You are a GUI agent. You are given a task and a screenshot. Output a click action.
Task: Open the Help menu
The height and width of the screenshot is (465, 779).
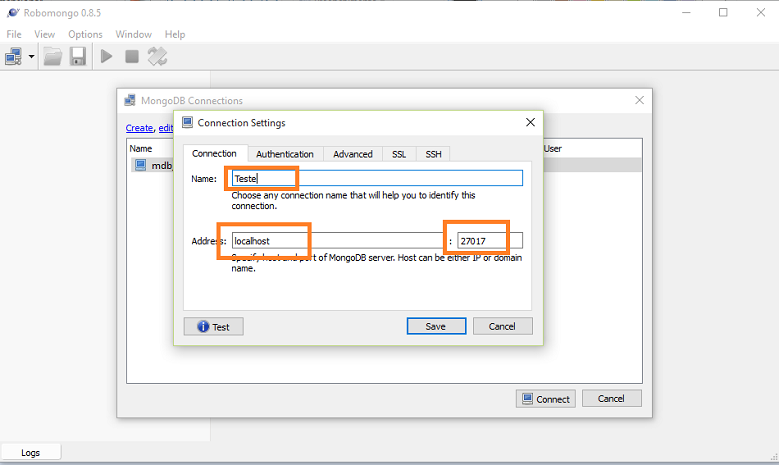(175, 34)
